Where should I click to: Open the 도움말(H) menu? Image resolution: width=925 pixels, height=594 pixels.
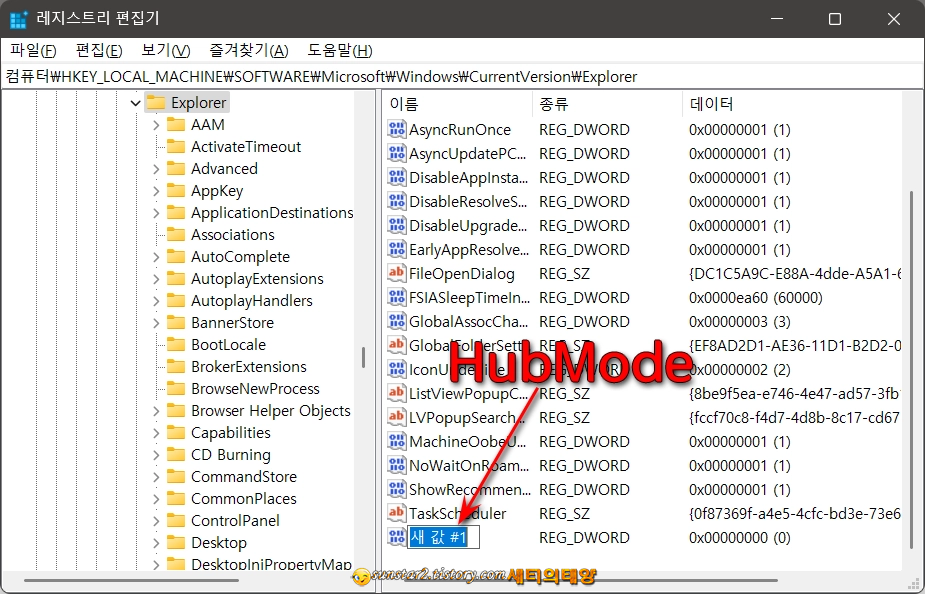[x=340, y=50]
